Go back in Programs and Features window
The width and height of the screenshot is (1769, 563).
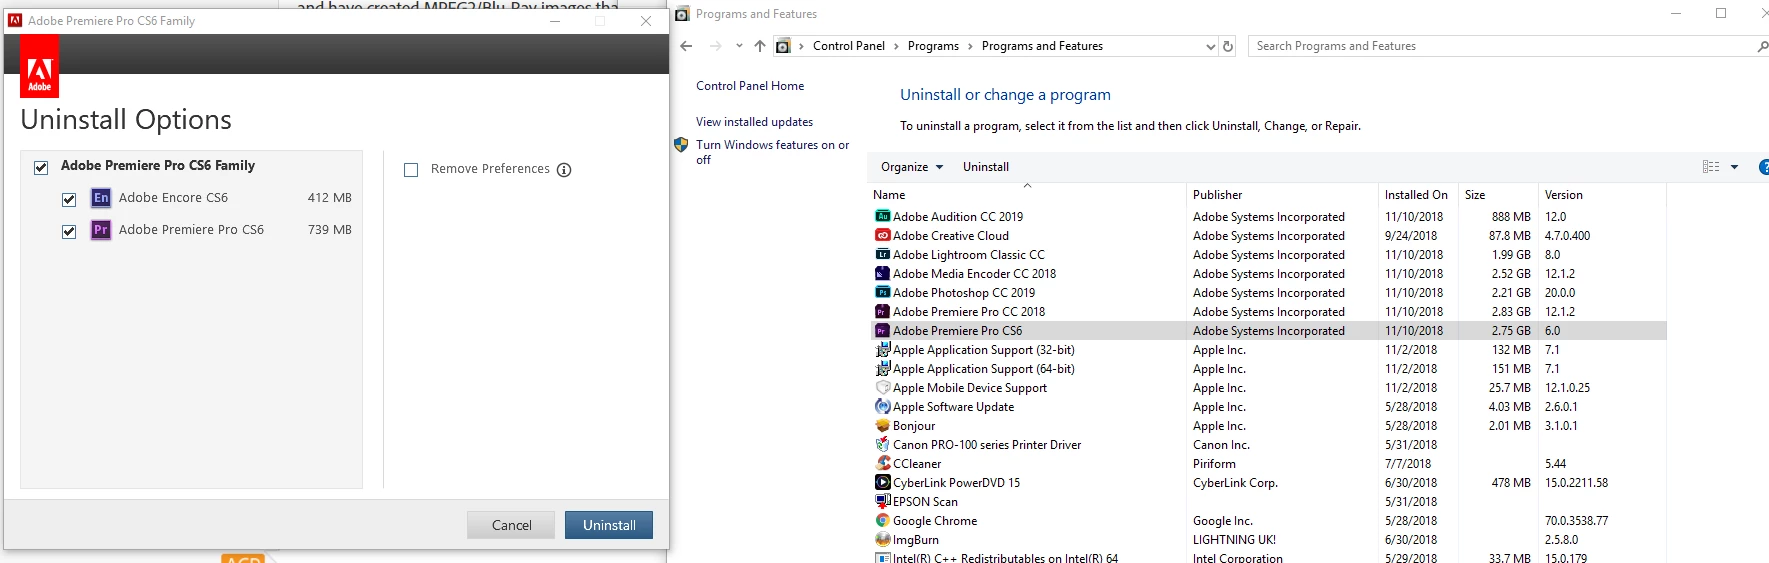686,46
